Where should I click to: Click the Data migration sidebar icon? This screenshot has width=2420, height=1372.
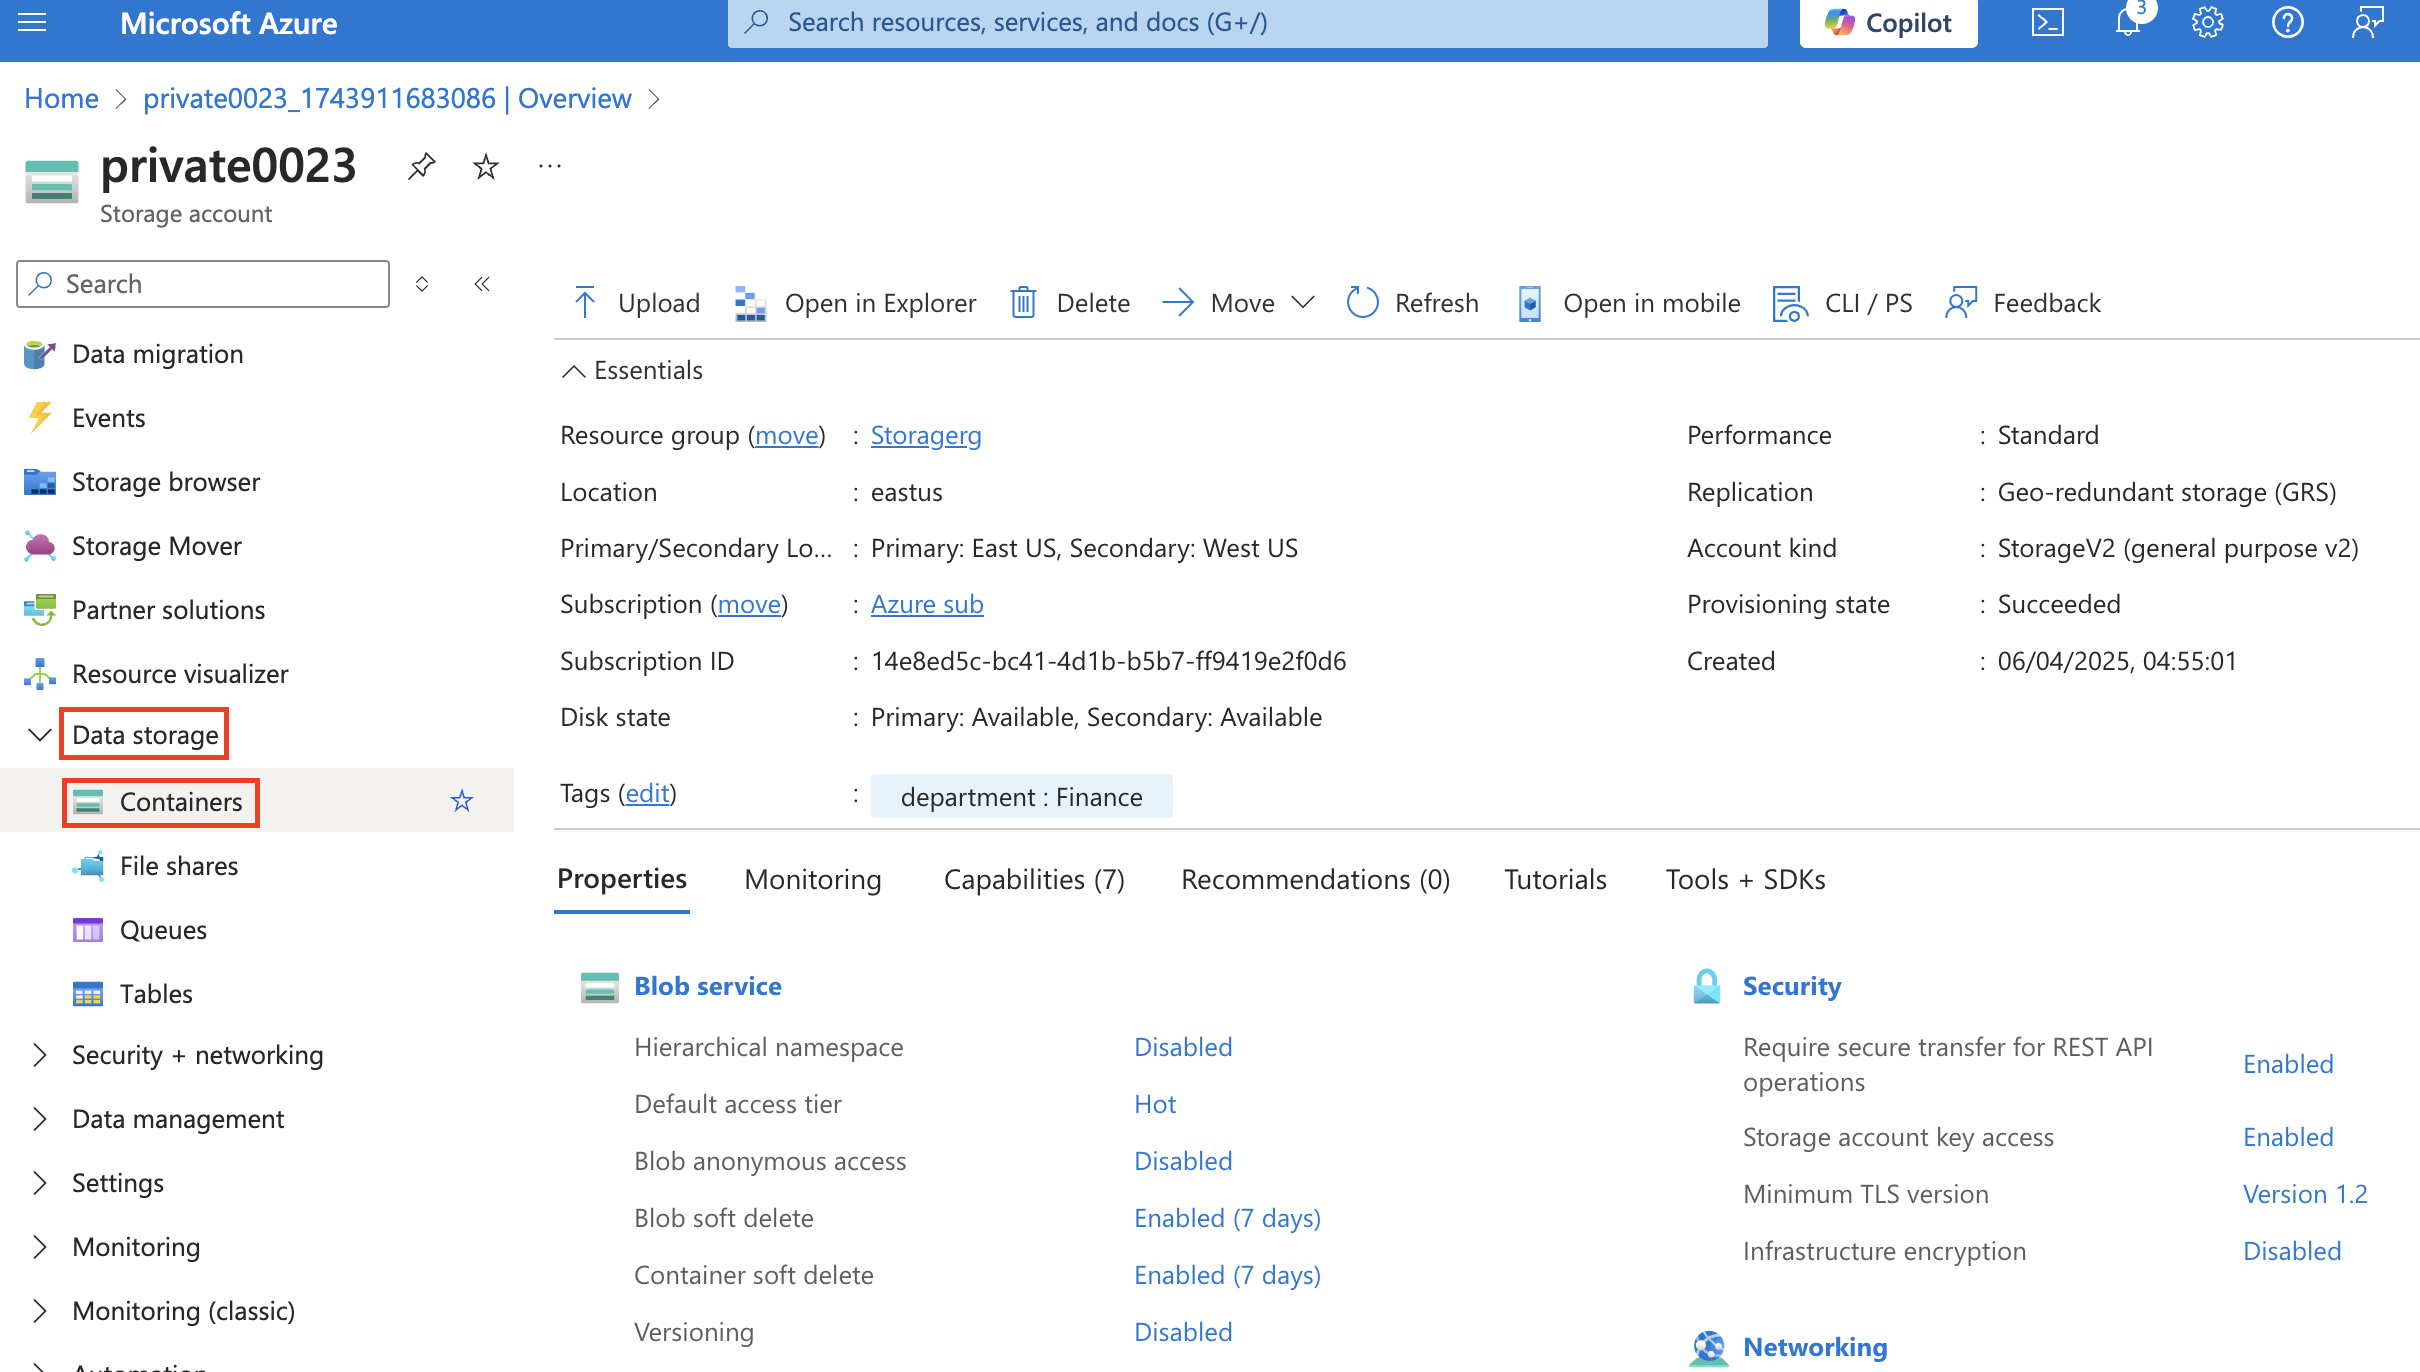(40, 354)
